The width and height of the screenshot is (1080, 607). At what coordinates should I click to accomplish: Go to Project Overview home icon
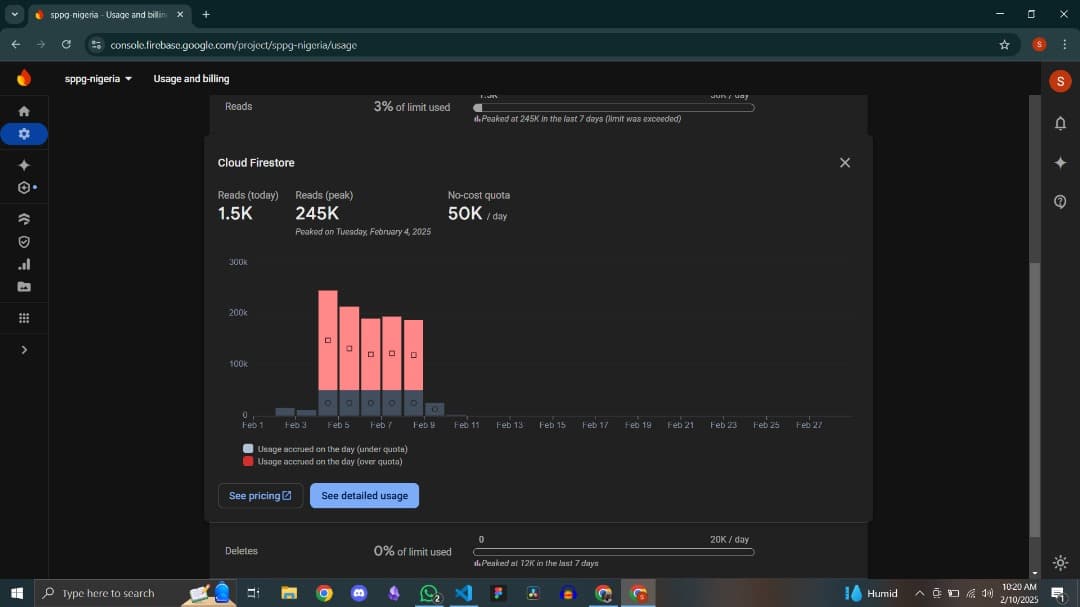24,111
